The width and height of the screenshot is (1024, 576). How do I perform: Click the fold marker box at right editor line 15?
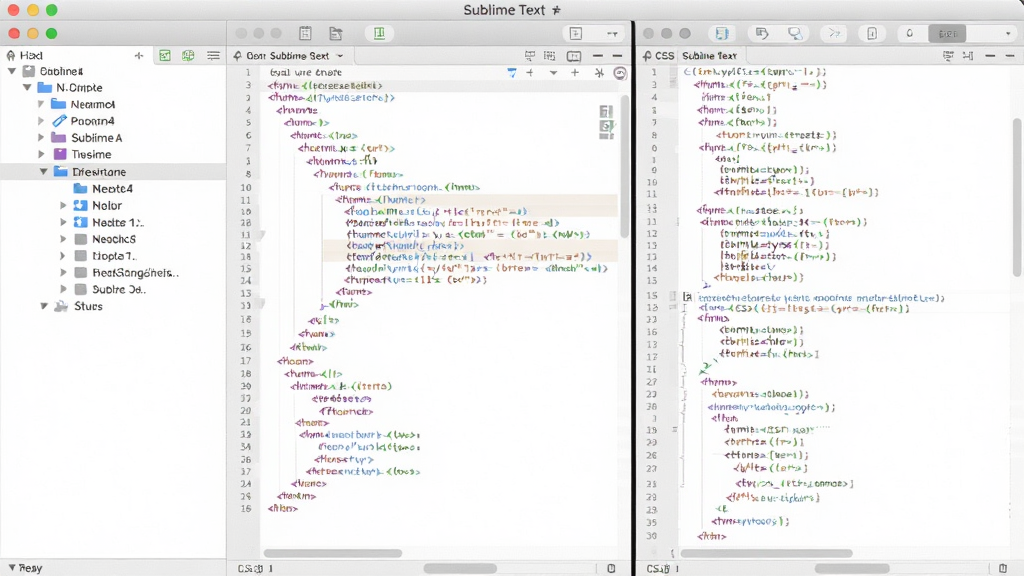(687, 296)
